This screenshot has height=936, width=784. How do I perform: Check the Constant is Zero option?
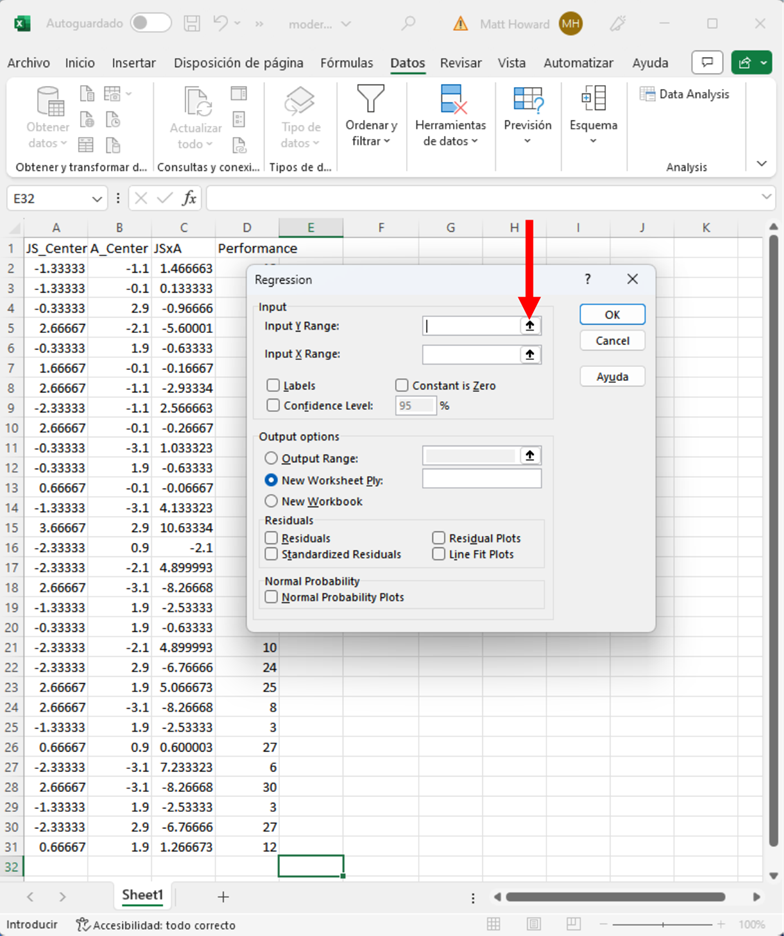tap(402, 386)
